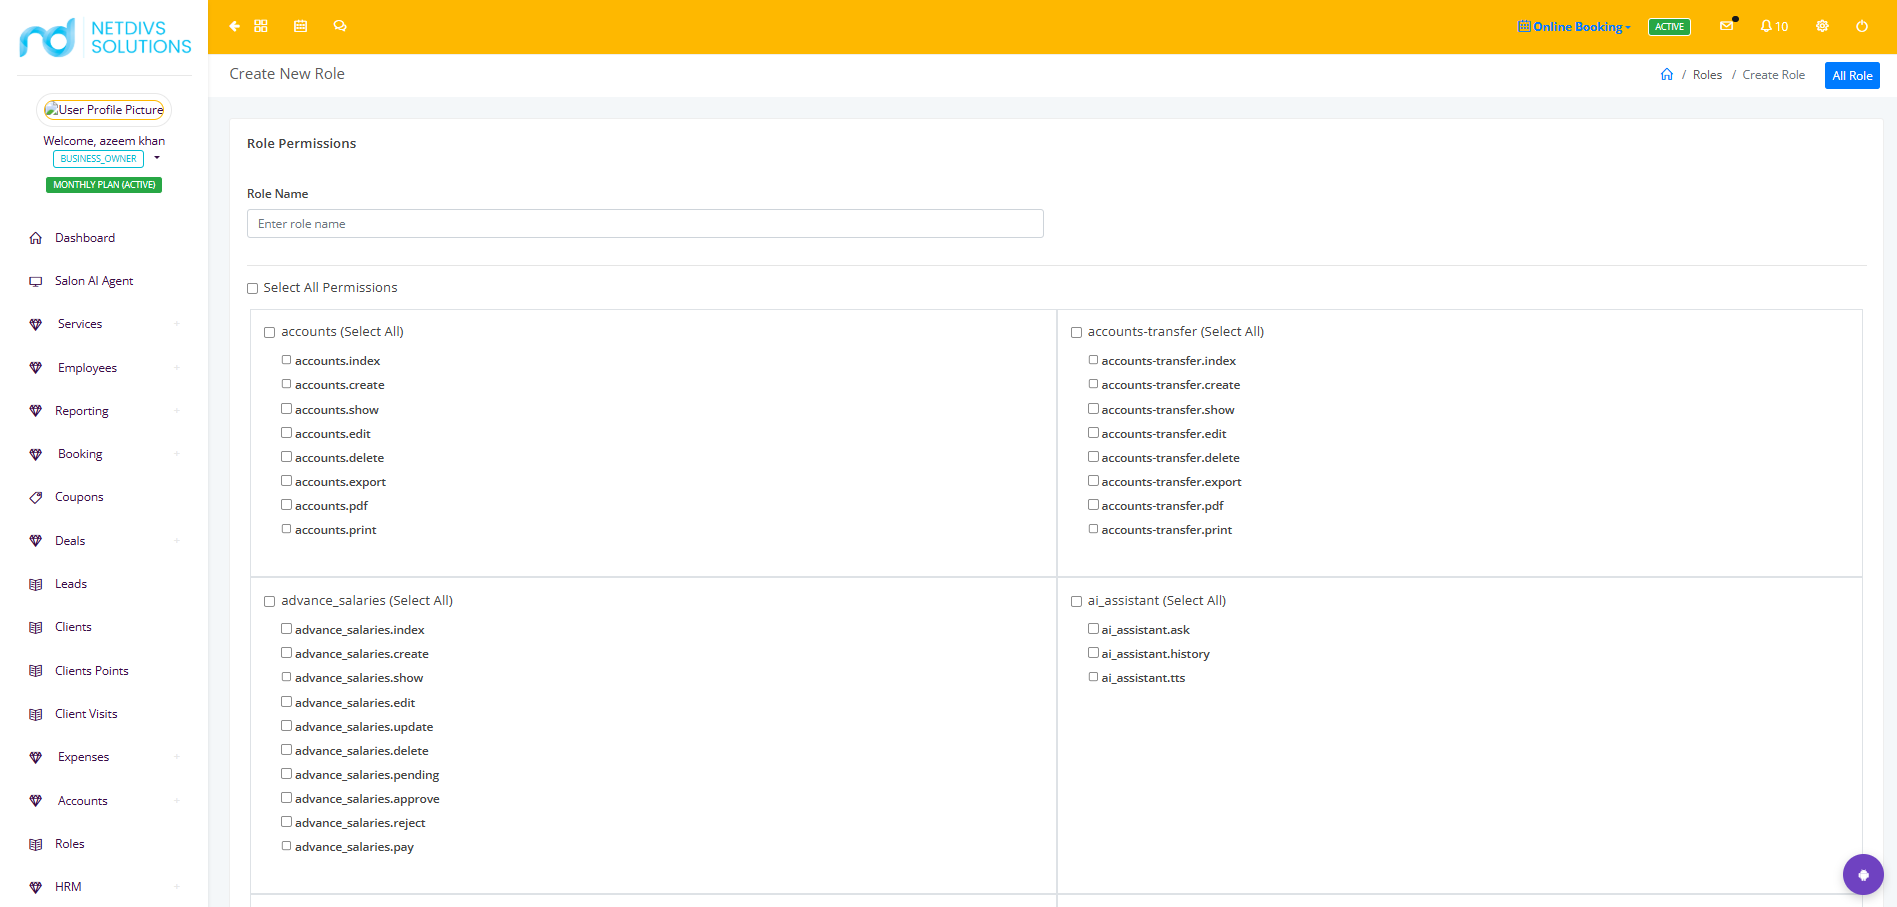Open the grid apps icon in top bar
Image resolution: width=1897 pixels, height=907 pixels.
pyautogui.click(x=261, y=26)
